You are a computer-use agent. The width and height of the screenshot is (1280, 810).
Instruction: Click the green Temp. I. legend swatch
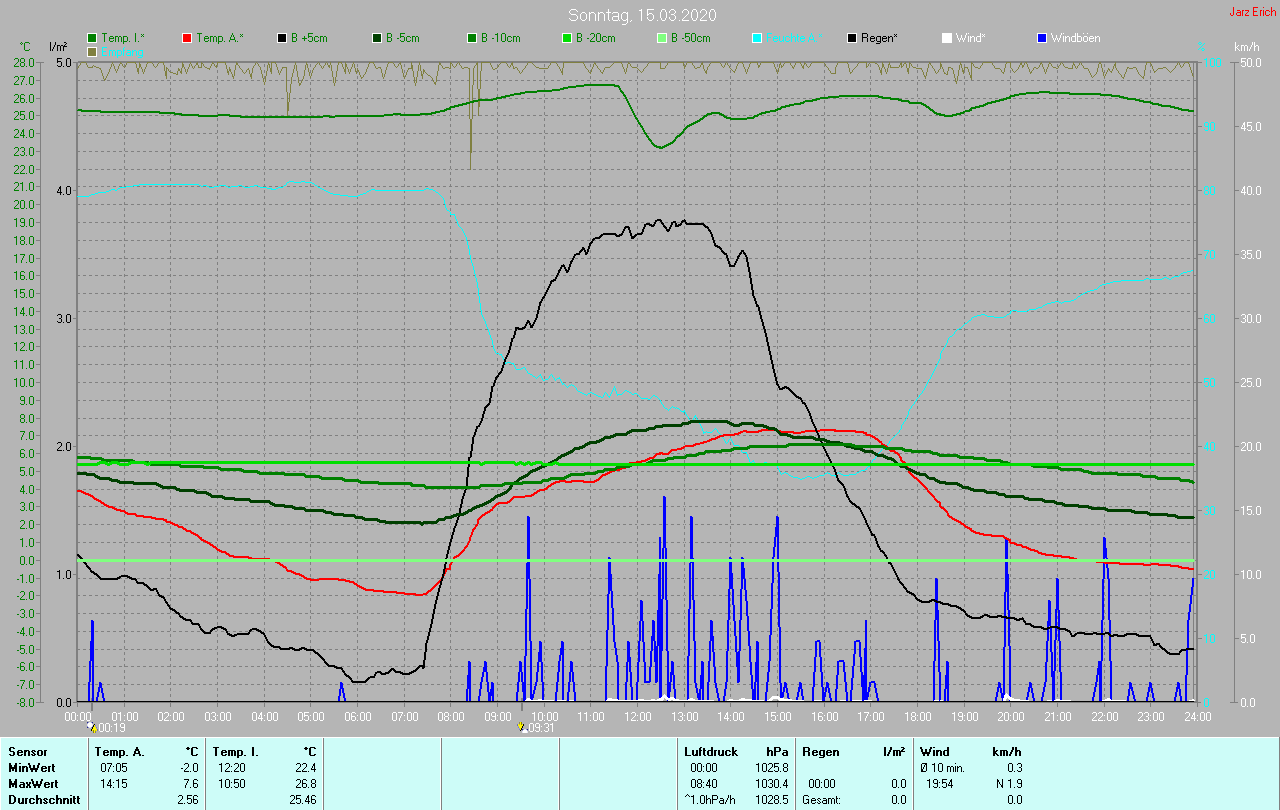[x=93, y=38]
